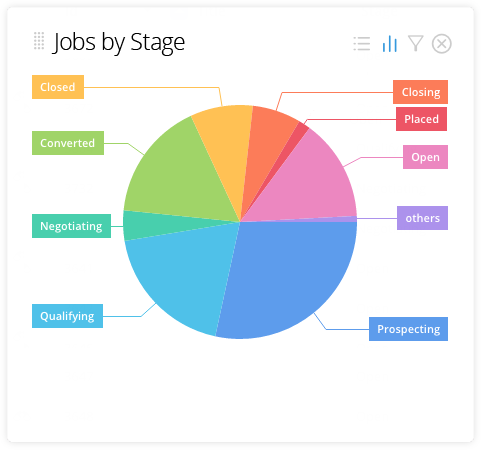Click the others label tag
Viewport: 484px width, 452px height.
[x=422, y=218]
